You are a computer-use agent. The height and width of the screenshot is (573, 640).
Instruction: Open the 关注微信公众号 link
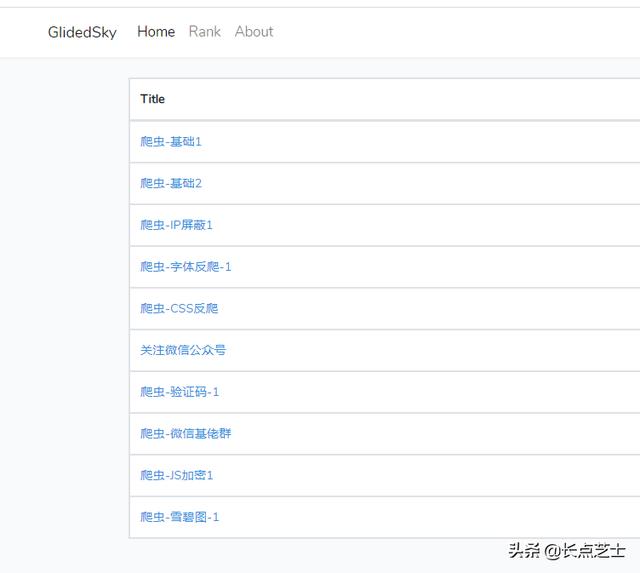point(182,350)
